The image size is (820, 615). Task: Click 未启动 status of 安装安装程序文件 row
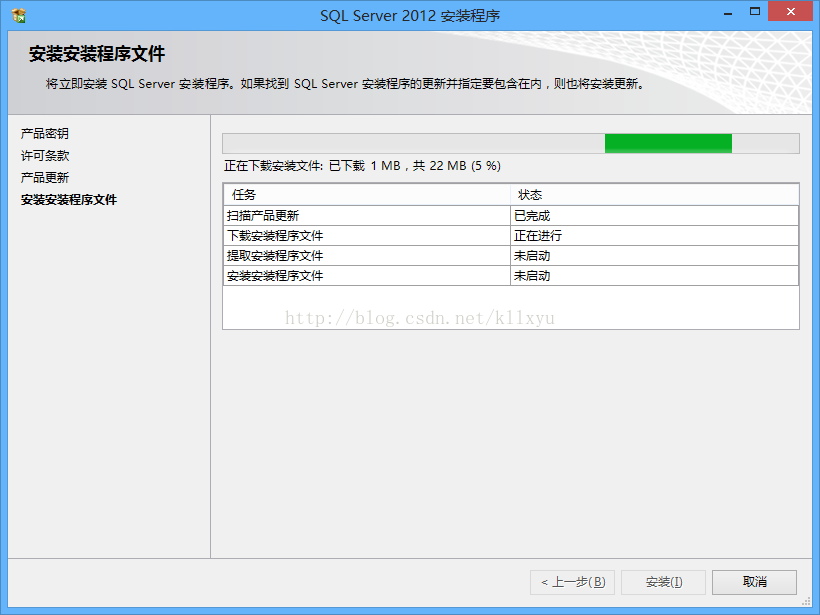click(655, 276)
